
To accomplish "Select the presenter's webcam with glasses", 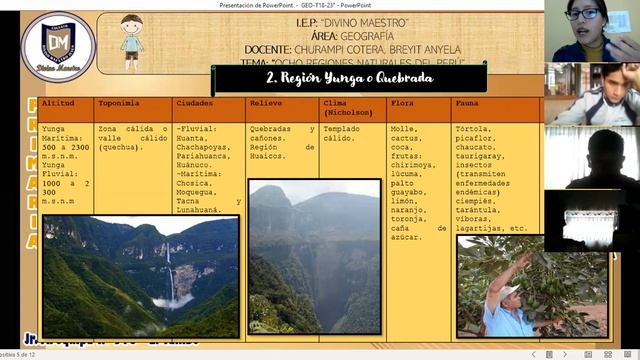I will (x=592, y=31).
